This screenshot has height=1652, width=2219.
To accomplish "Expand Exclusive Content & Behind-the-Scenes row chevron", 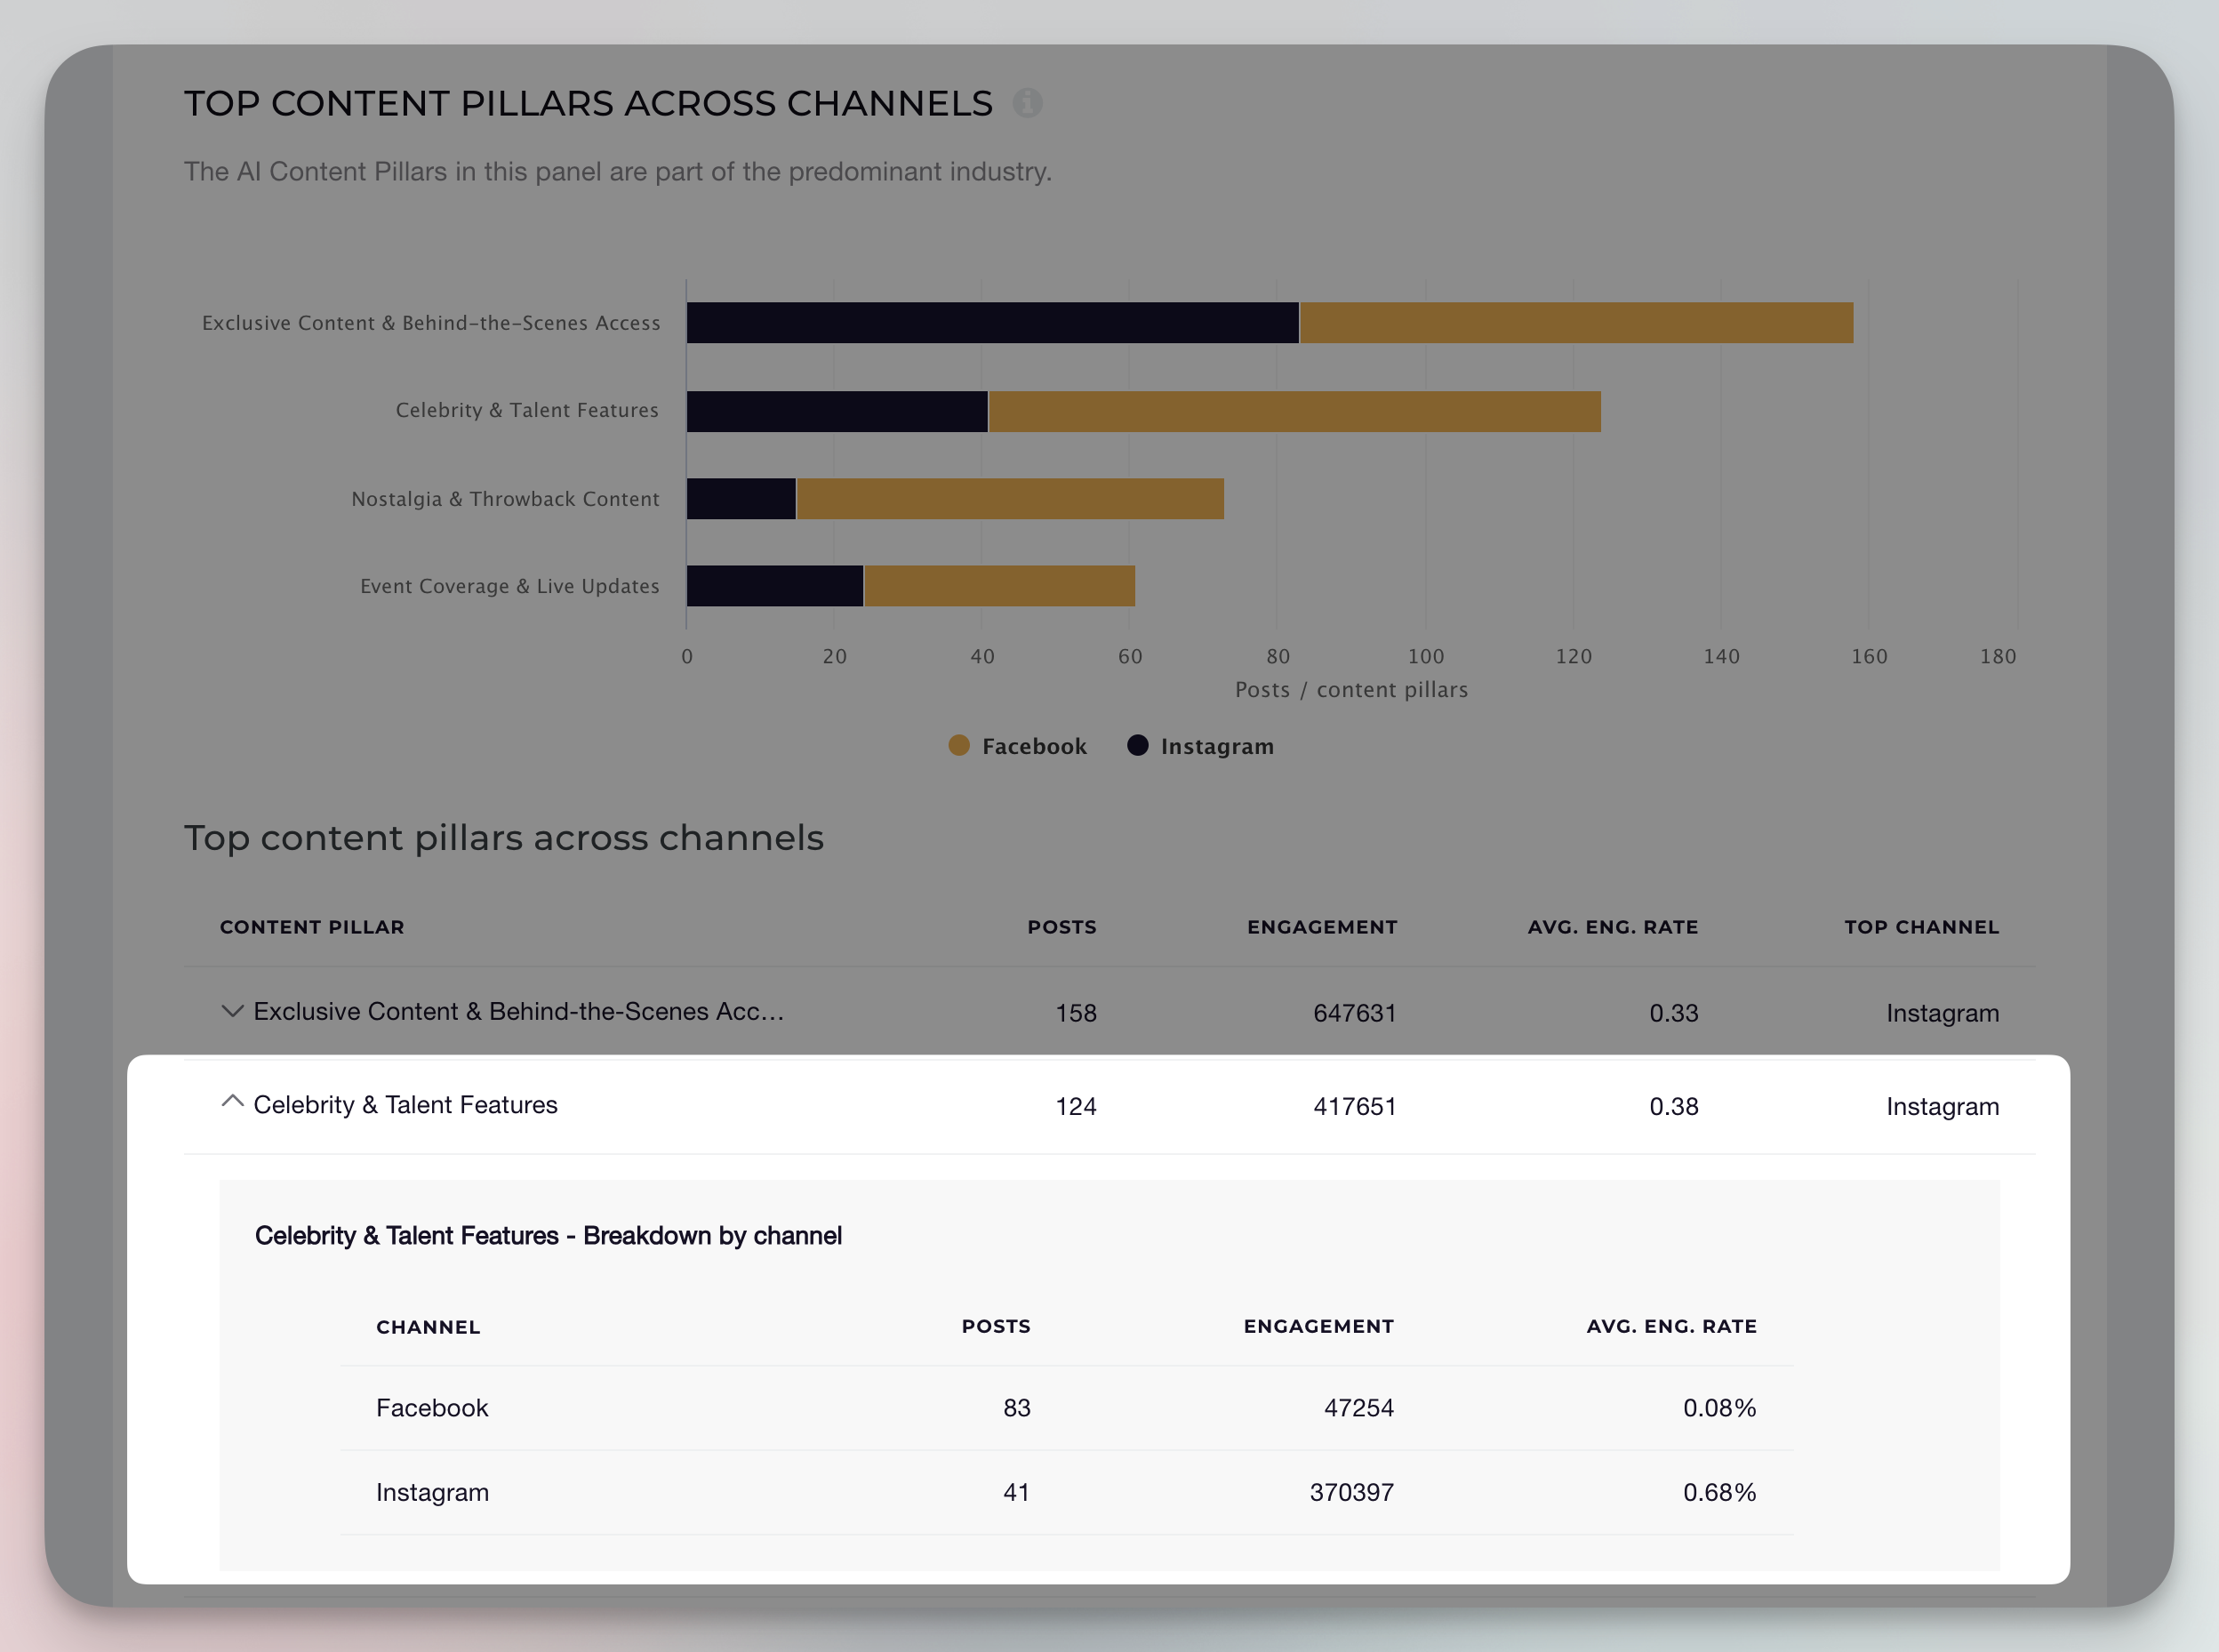I will (x=232, y=1011).
